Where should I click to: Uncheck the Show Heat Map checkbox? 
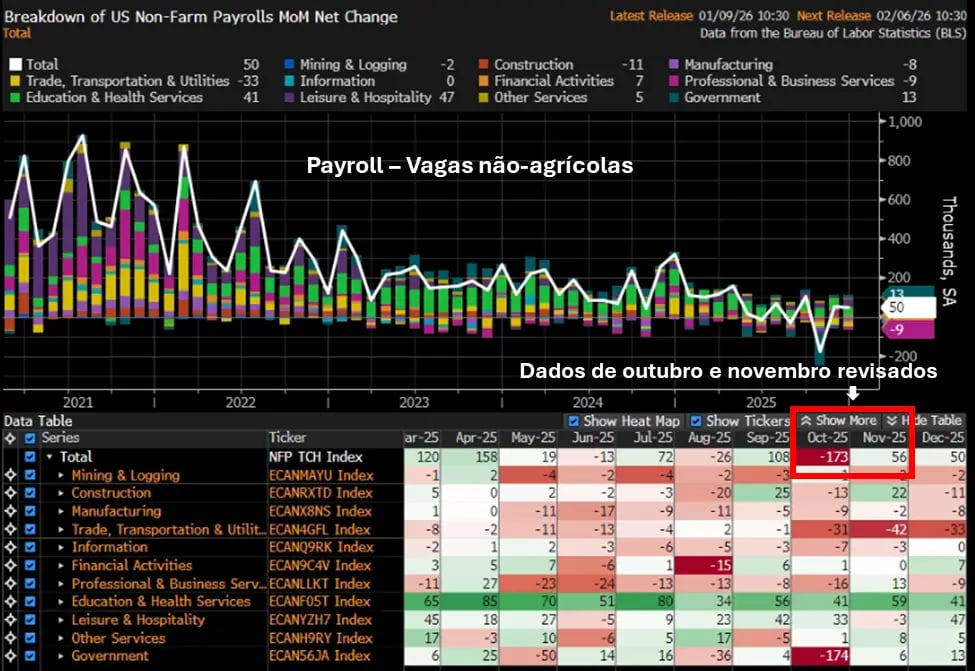(573, 421)
